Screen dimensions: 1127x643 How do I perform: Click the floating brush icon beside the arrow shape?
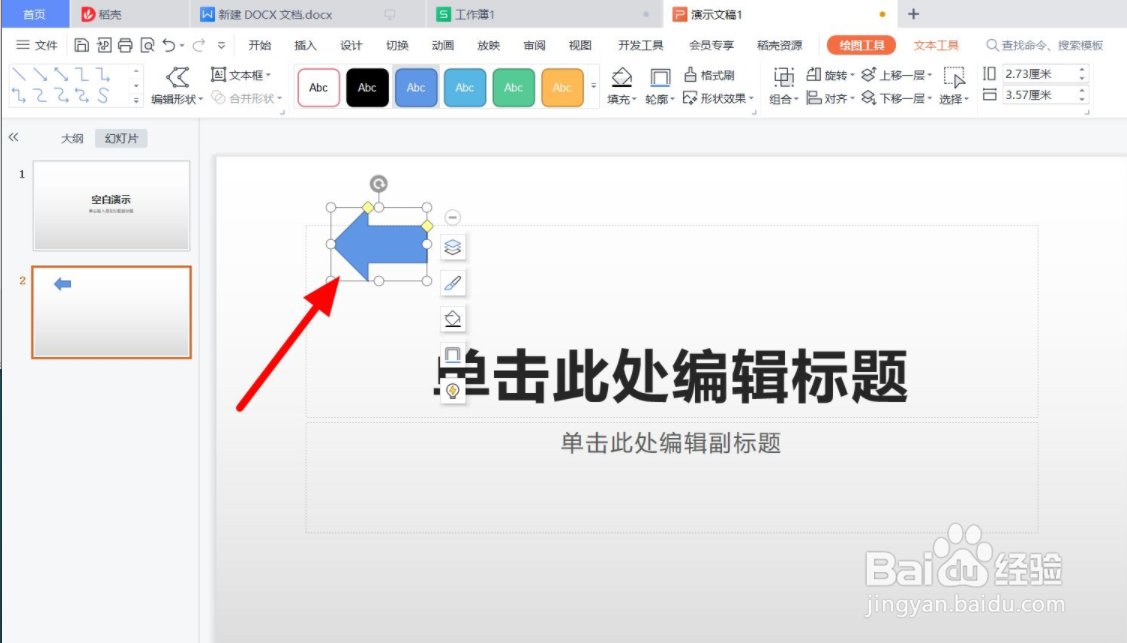[452, 282]
